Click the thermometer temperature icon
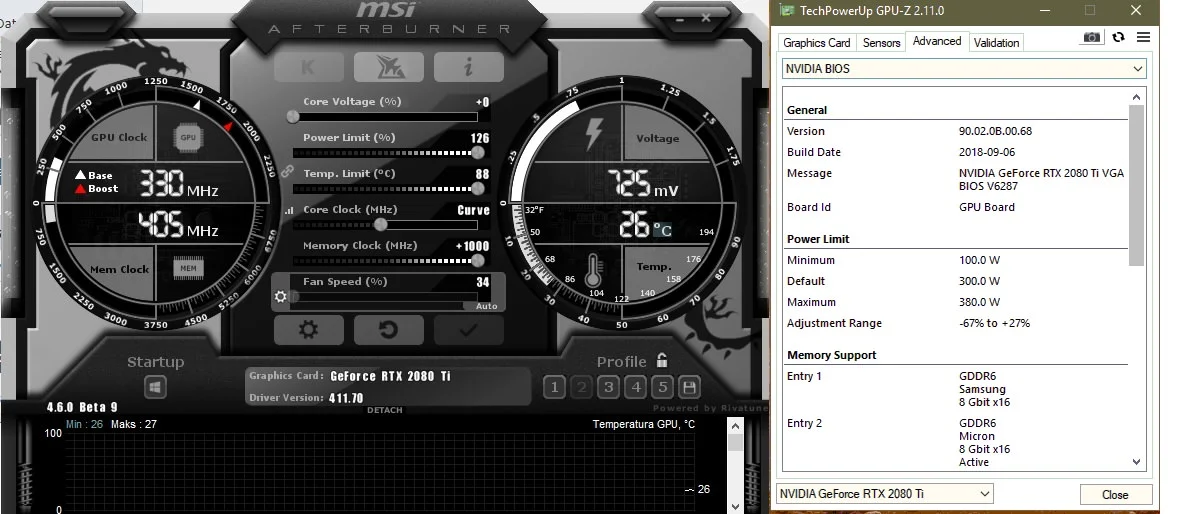 (x=595, y=269)
